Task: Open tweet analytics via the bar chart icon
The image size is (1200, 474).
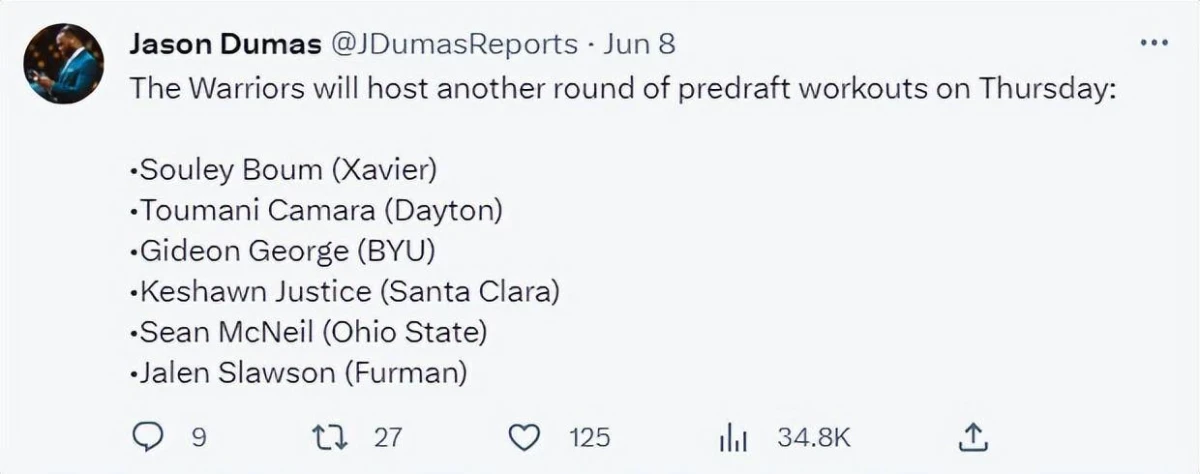Action: point(733,437)
